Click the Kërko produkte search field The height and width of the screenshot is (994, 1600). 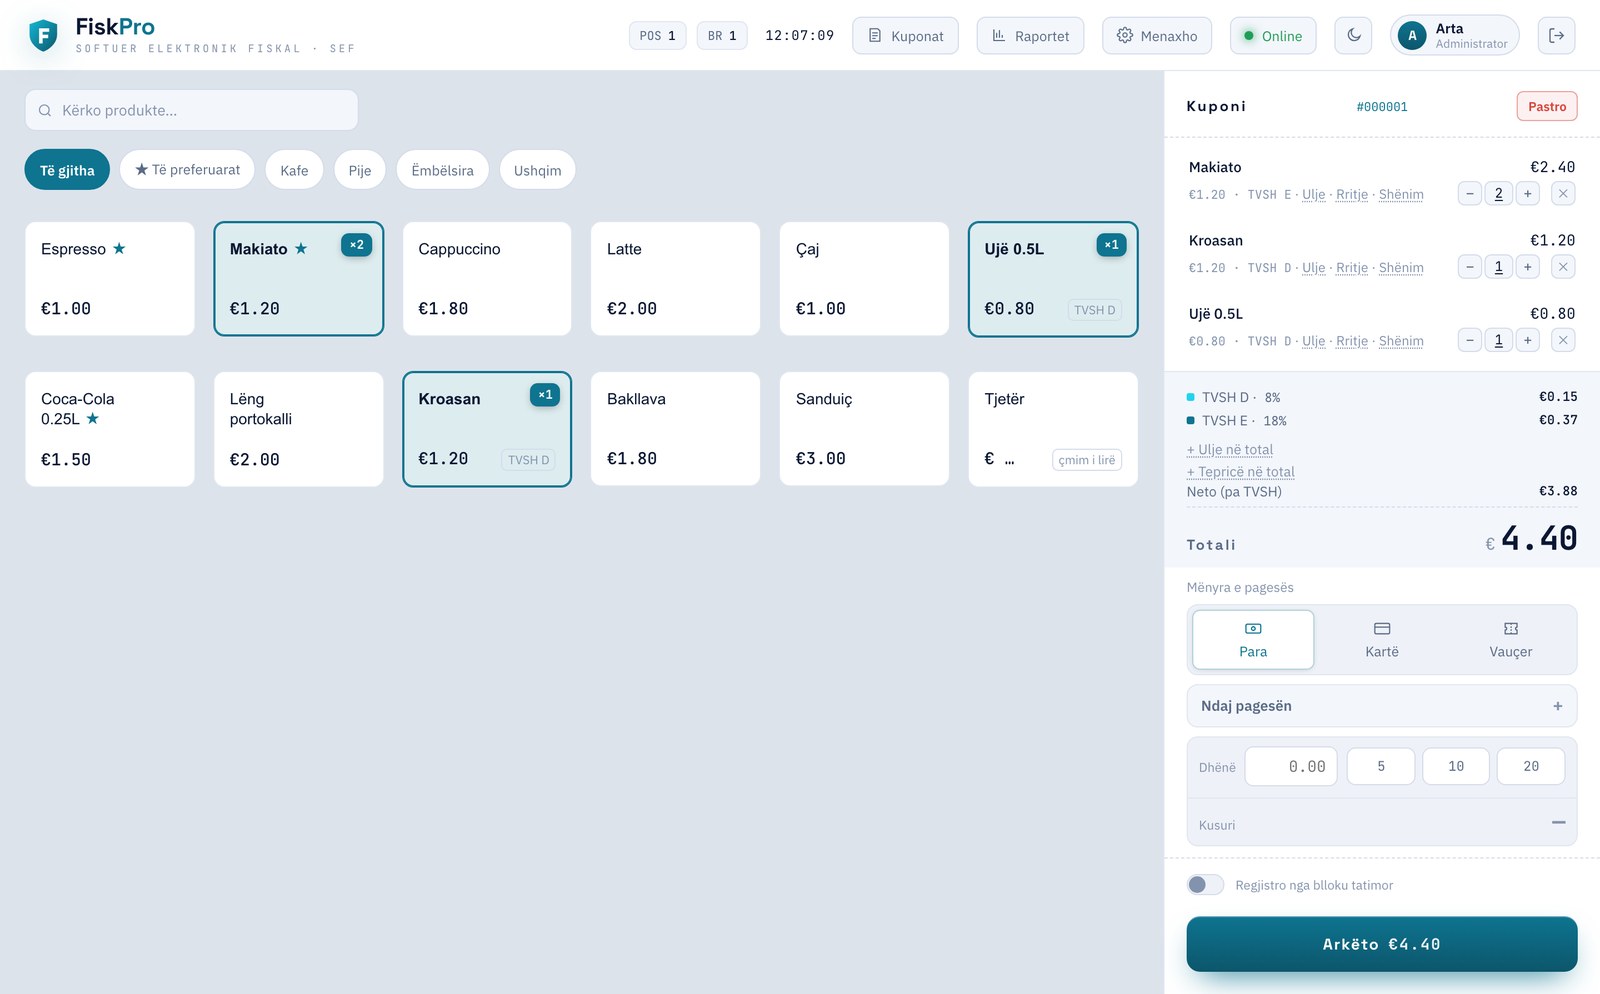[x=191, y=110]
